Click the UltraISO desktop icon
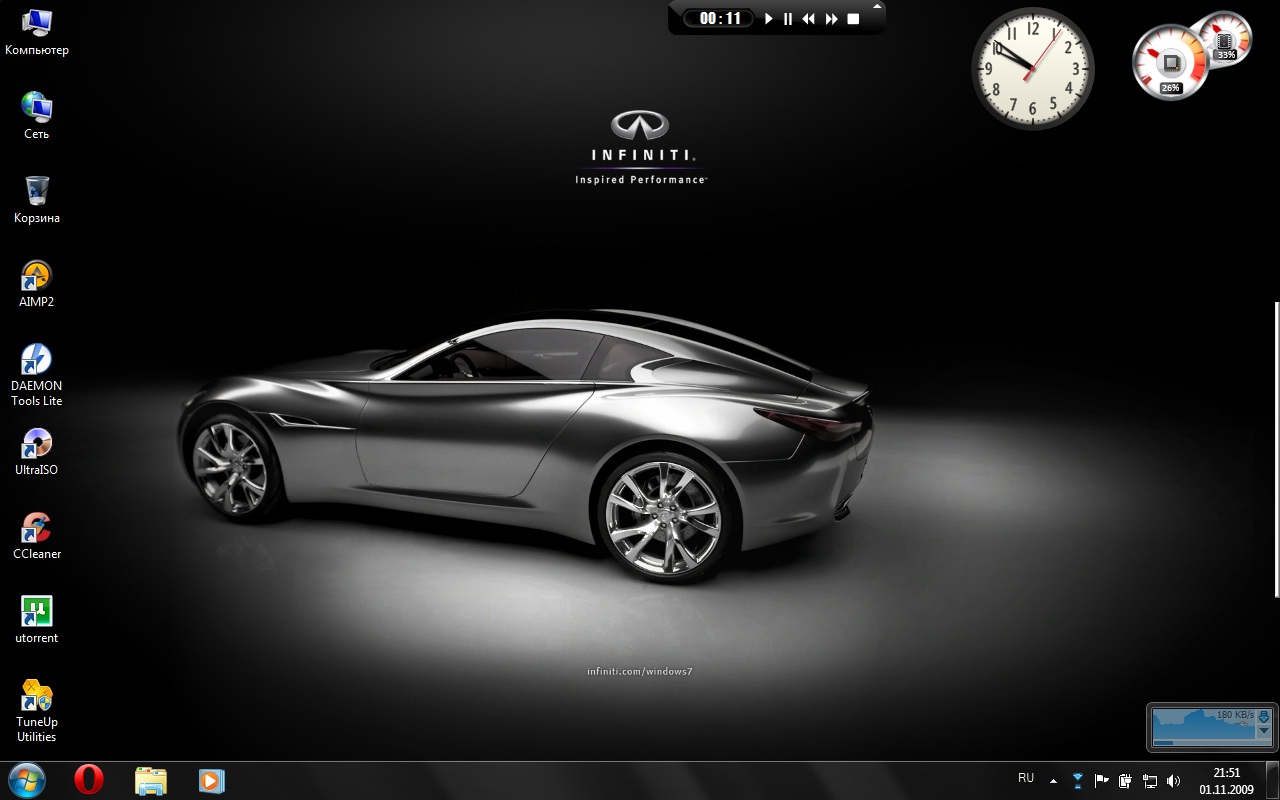The width and height of the screenshot is (1280, 800). (x=37, y=444)
